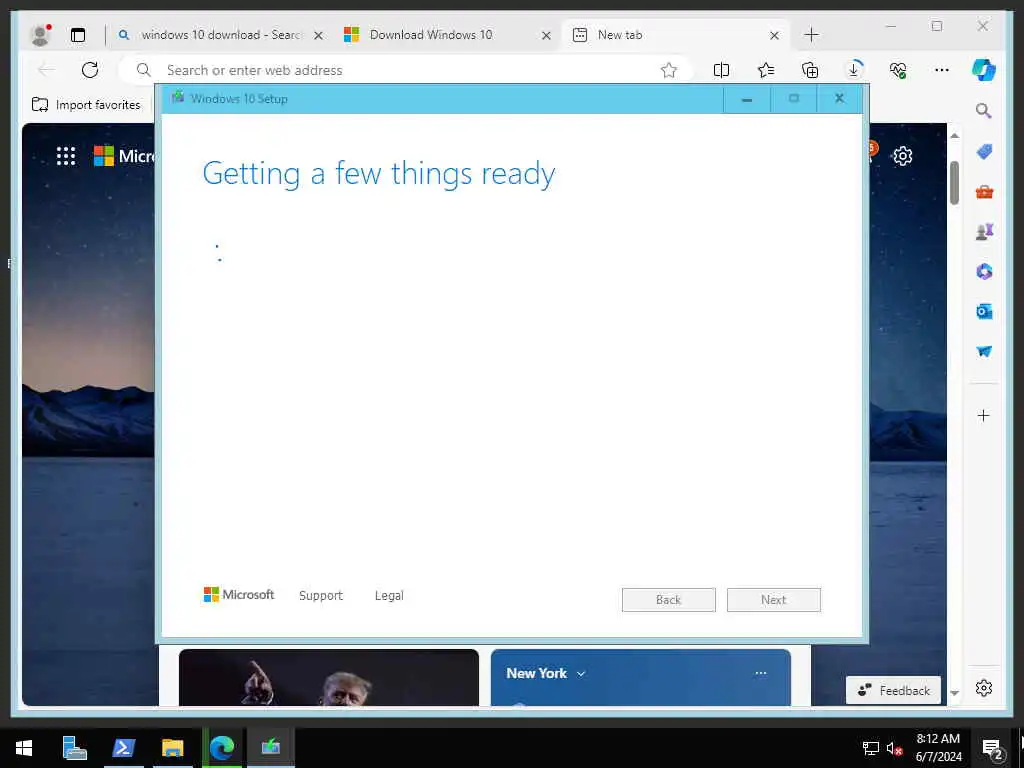Select Microsoft Edge in taskbar
1024x768 pixels.
coord(222,748)
